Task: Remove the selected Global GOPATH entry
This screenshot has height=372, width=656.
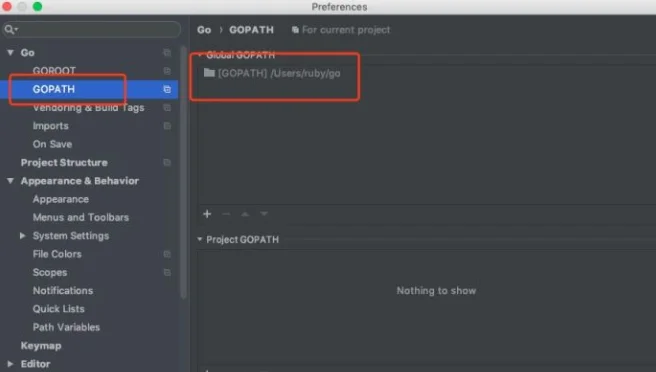Action: click(x=226, y=214)
